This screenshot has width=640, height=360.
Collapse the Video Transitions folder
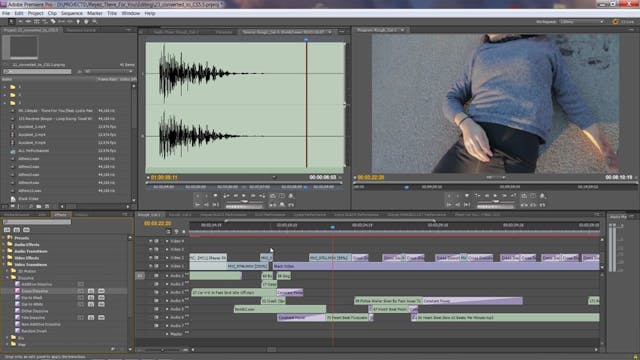pos(4,264)
